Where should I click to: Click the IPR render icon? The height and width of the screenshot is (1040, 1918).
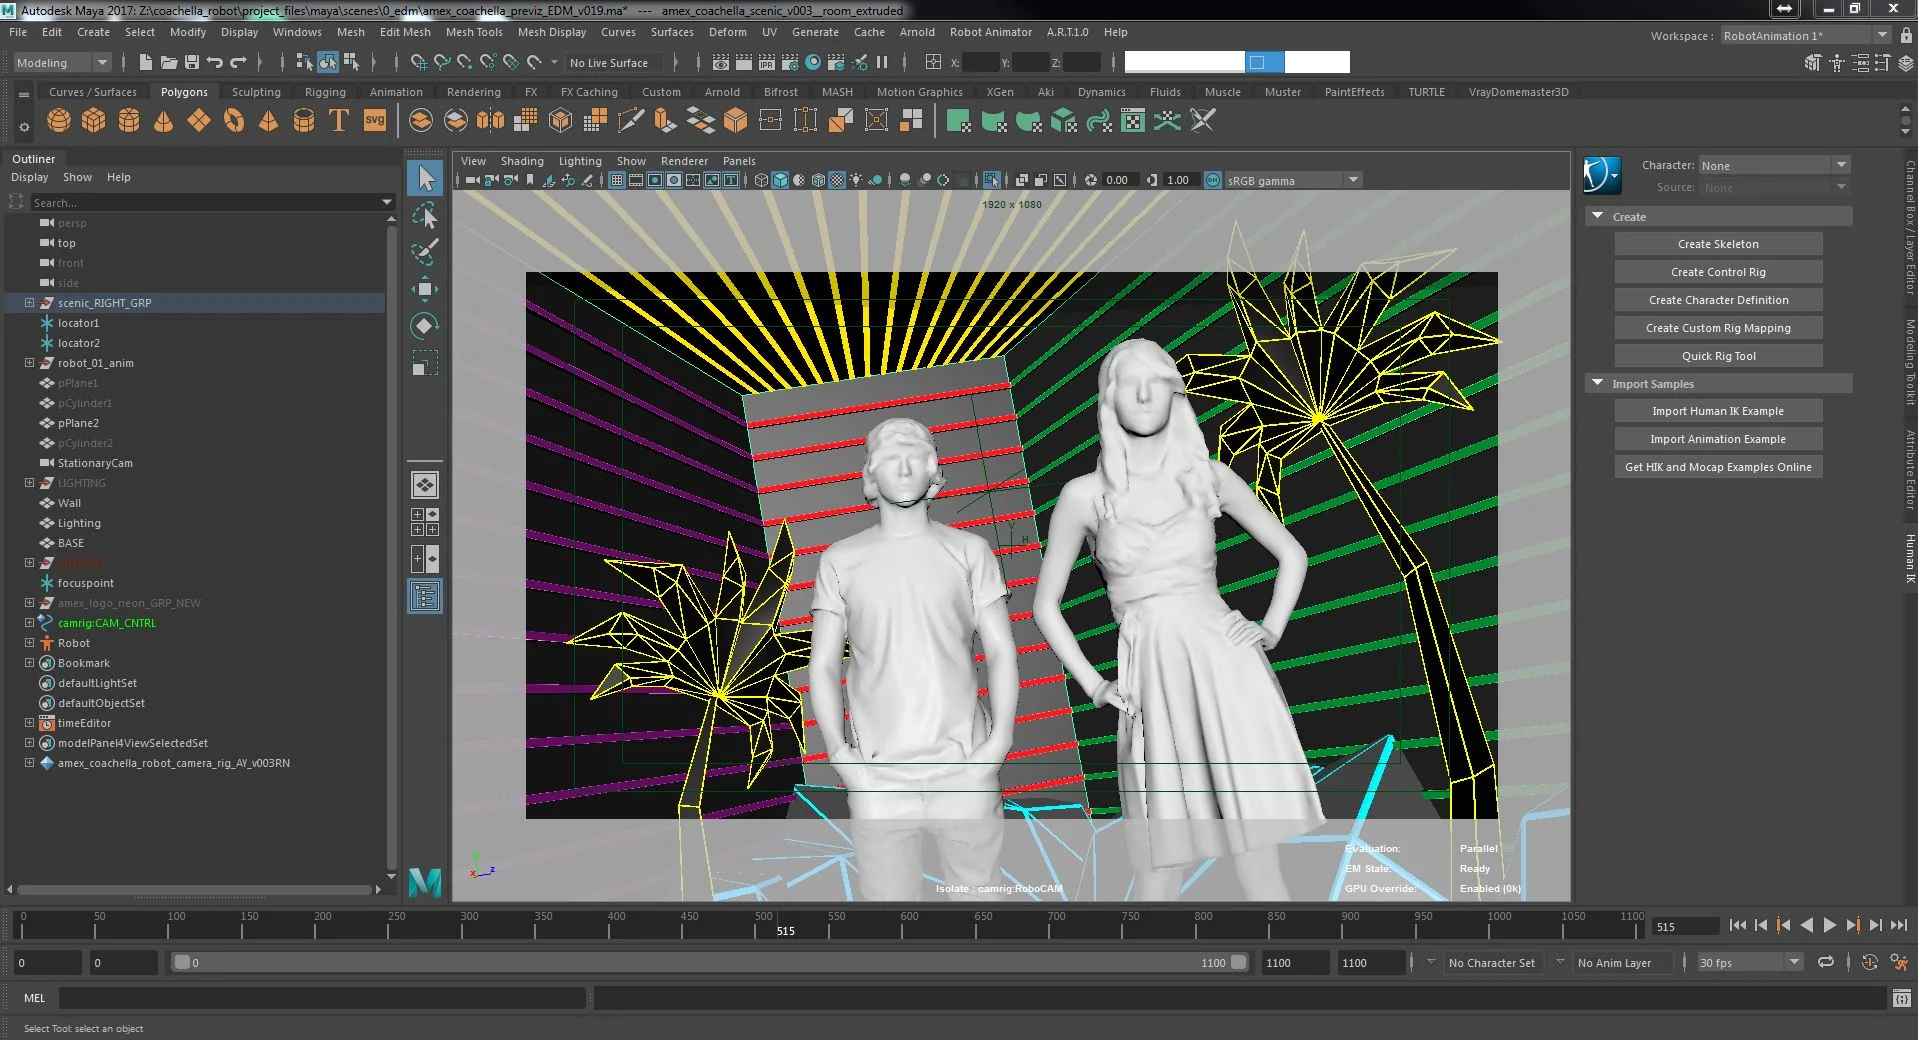(767, 62)
